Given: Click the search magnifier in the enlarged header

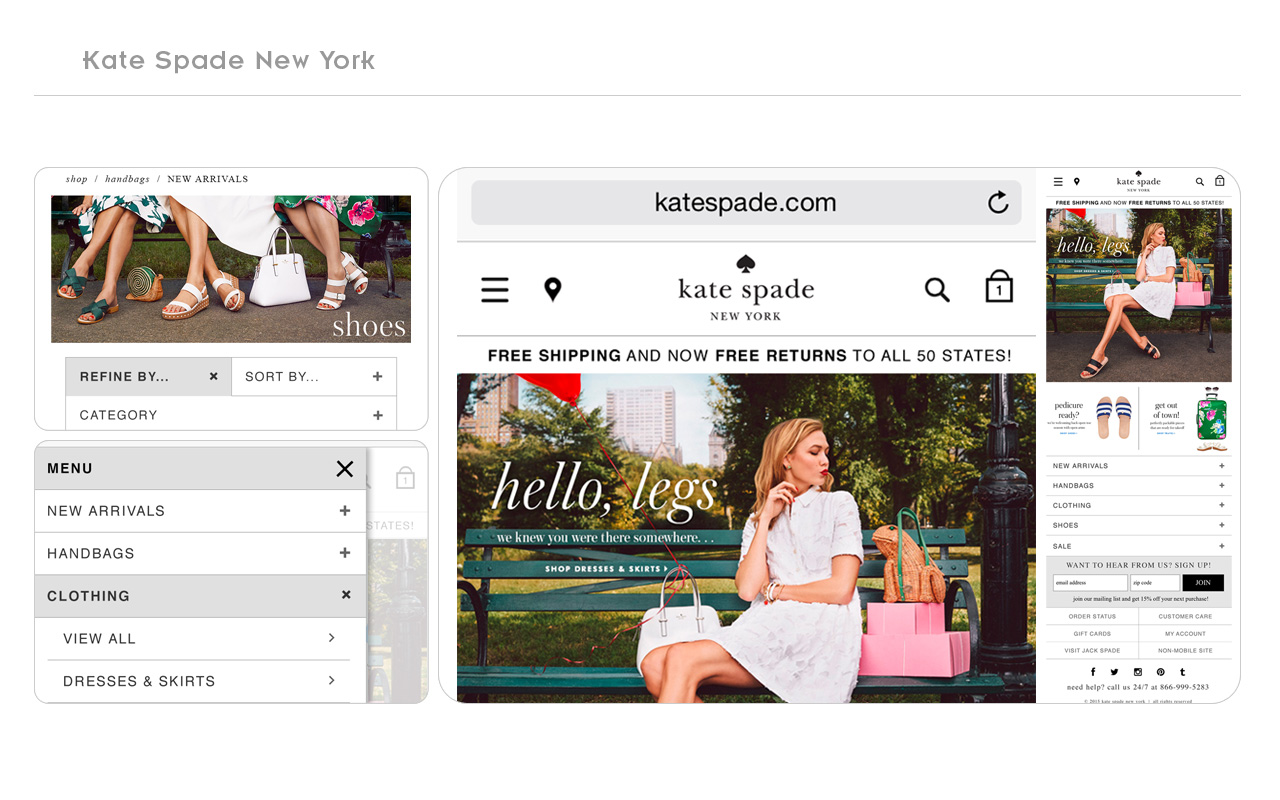Looking at the screenshot, I should (936, 290).
